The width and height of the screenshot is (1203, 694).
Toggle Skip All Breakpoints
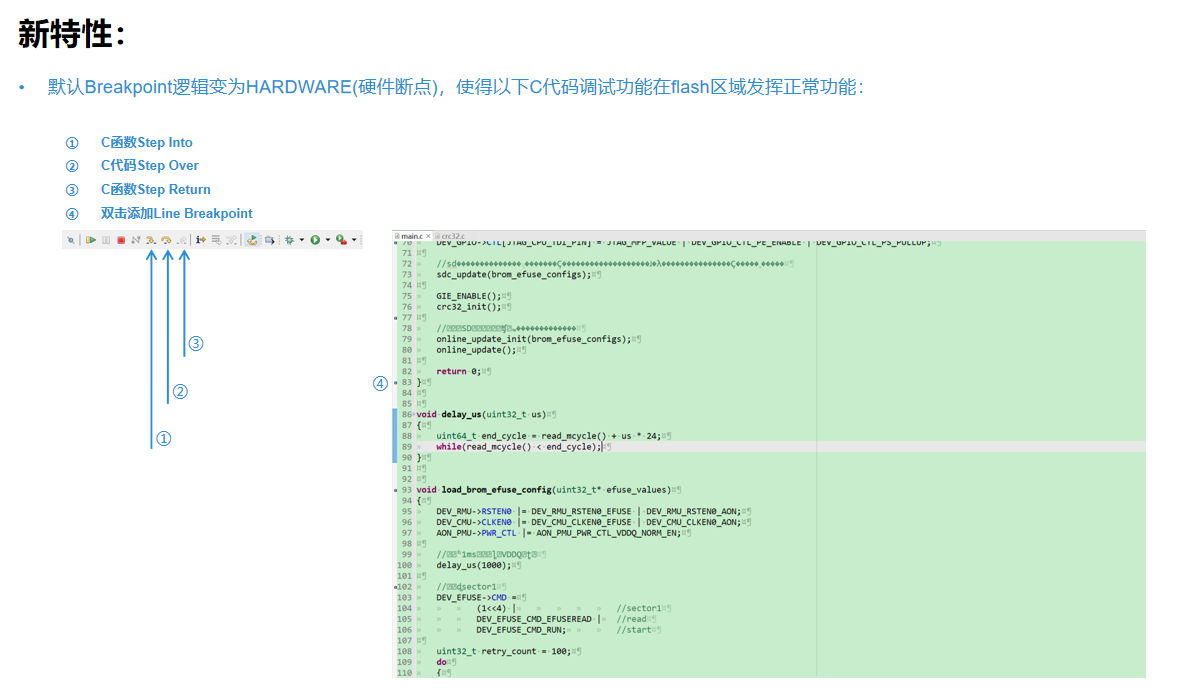[x=71, y=240]
